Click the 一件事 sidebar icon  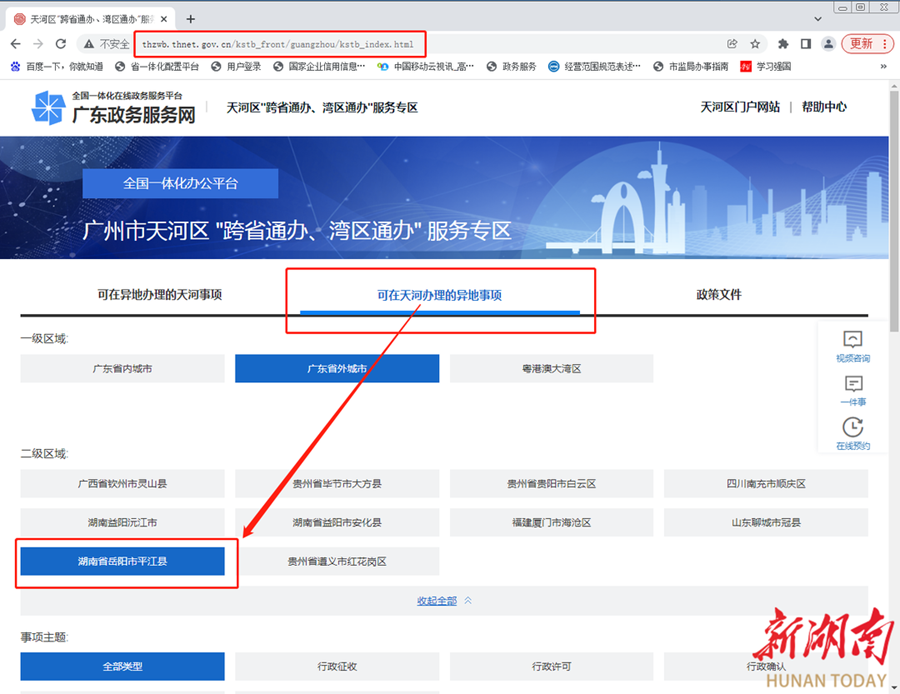(x=853, y=389)
